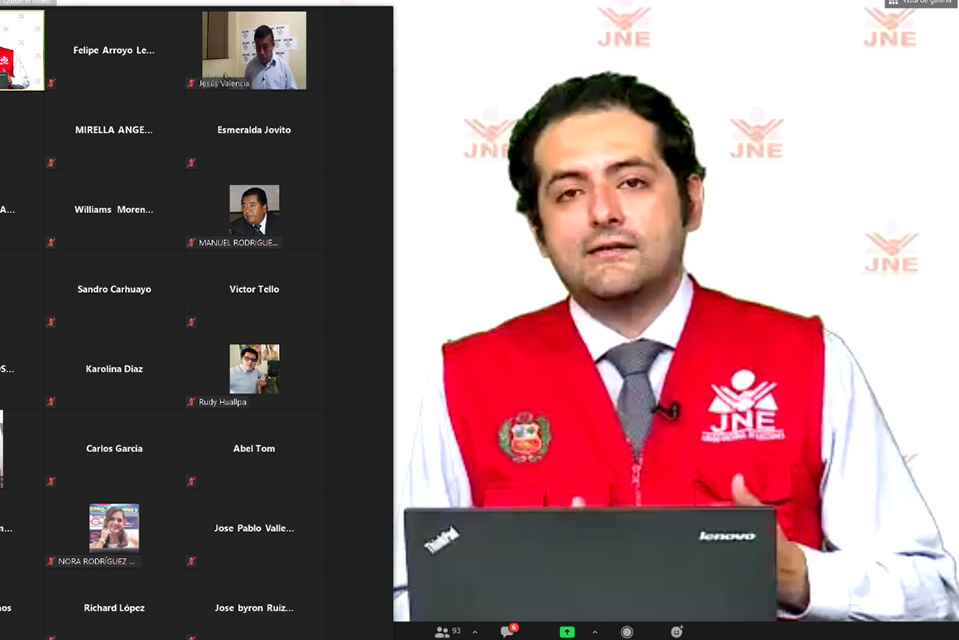Click muted mic icon beside Jesús Valencia's name

point(191,83)
